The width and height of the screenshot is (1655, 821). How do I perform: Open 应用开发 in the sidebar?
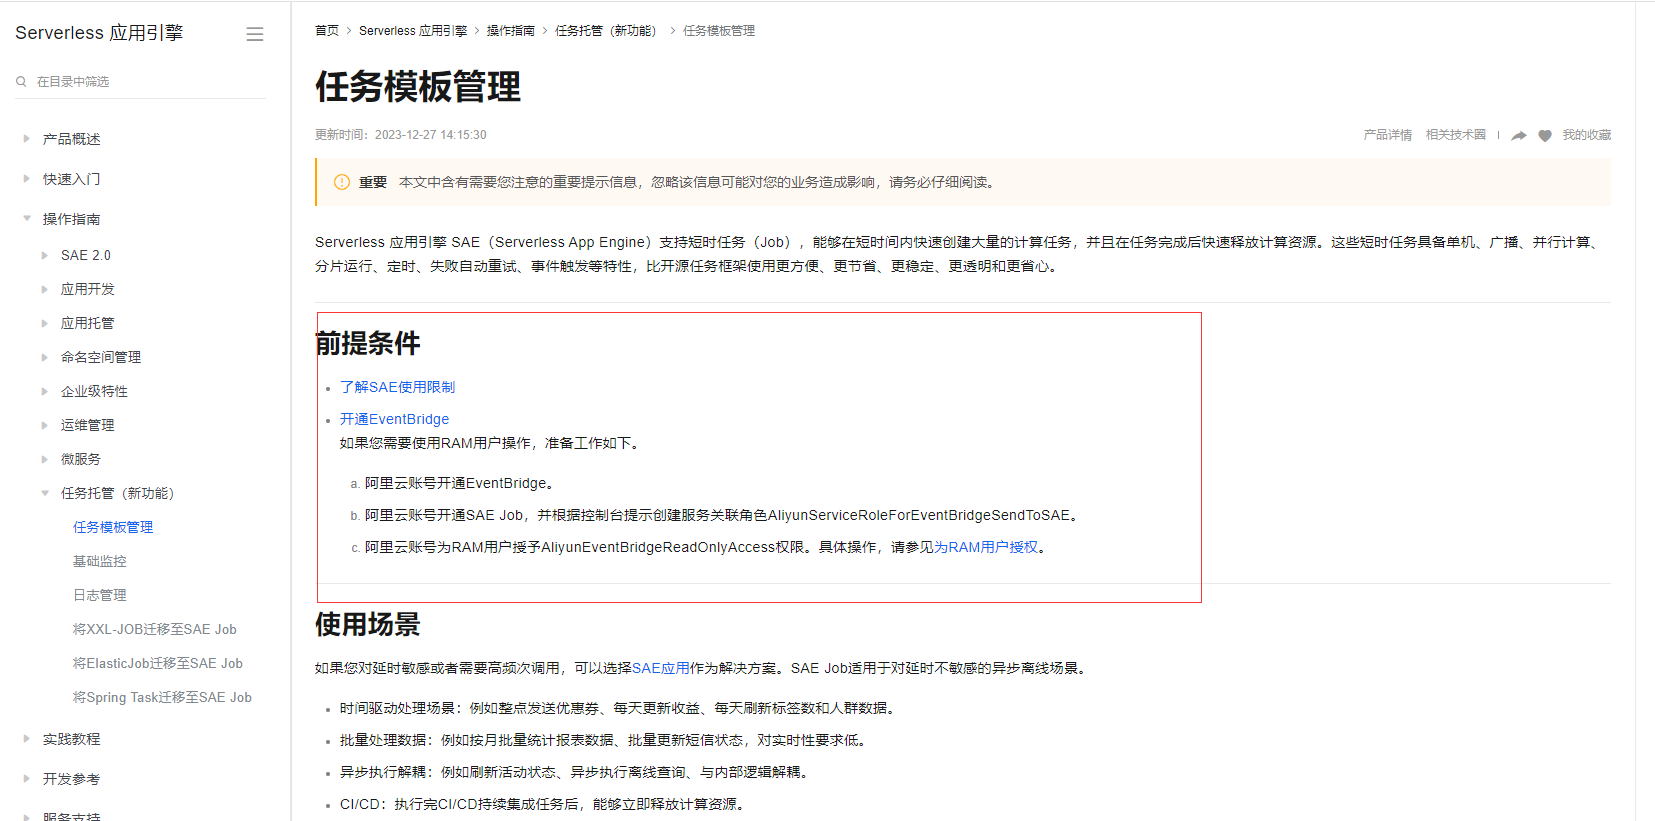pyautogui.click(x=87, y=289)
